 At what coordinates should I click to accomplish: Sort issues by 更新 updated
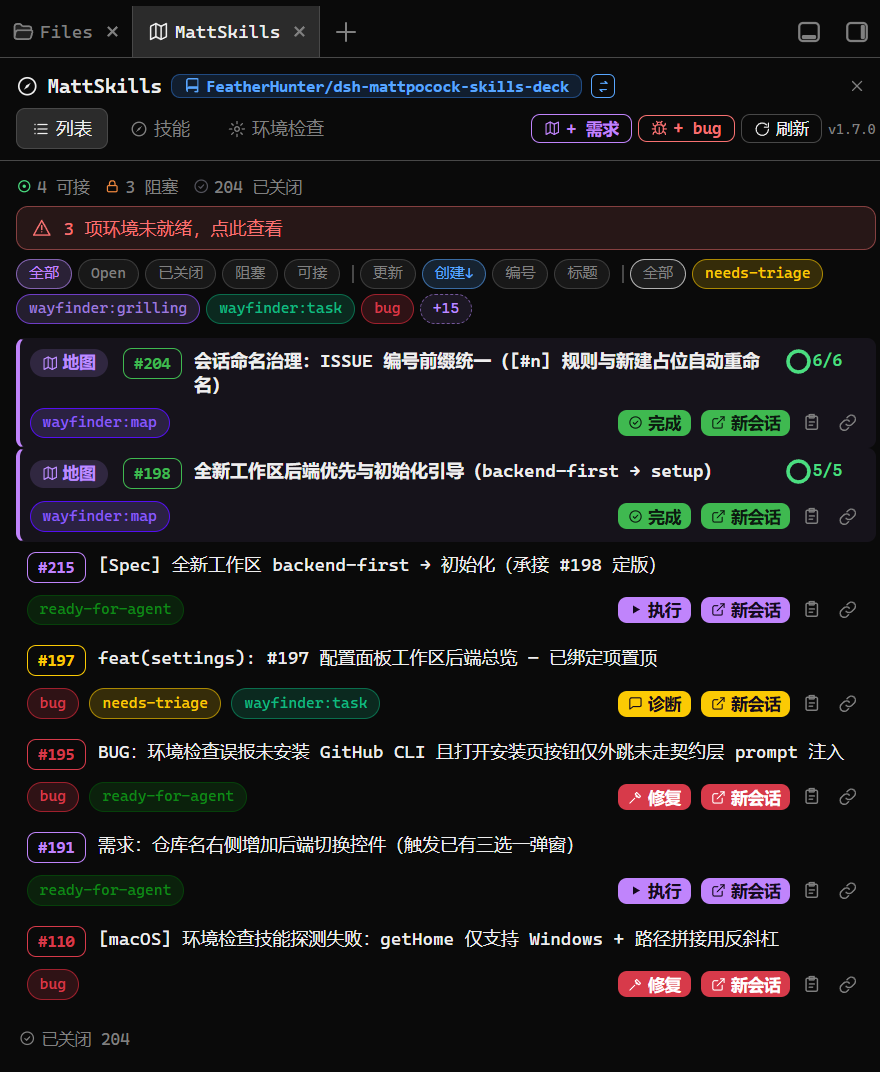pos(388,273)
